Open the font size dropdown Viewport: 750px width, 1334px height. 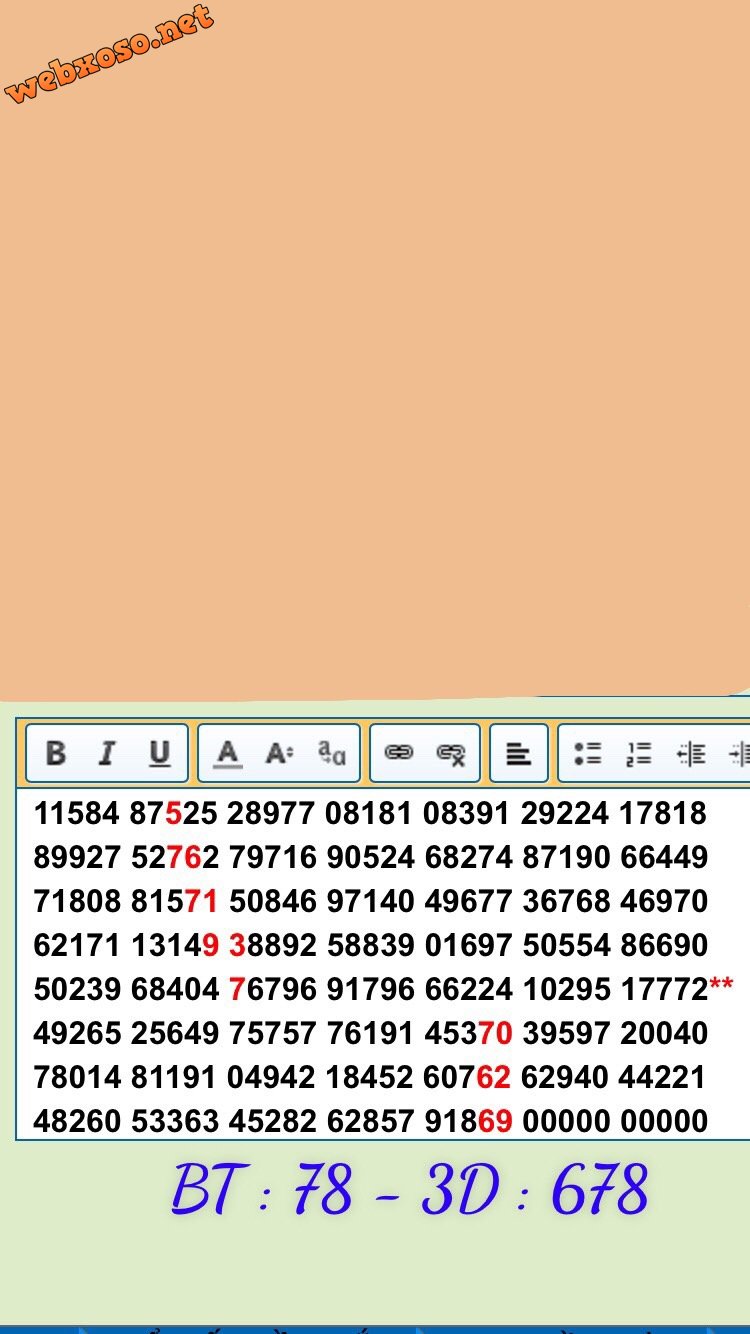[x=279, y=753]
